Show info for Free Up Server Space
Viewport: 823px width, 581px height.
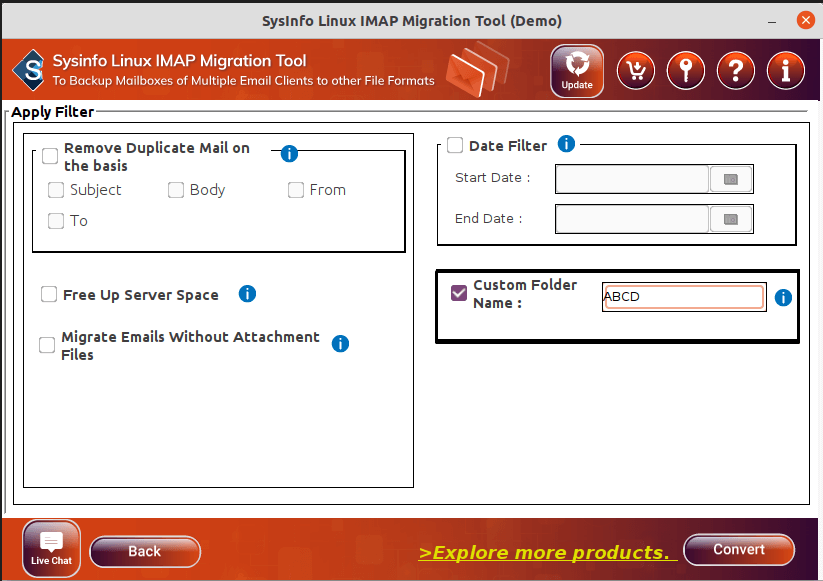point(247,294)
